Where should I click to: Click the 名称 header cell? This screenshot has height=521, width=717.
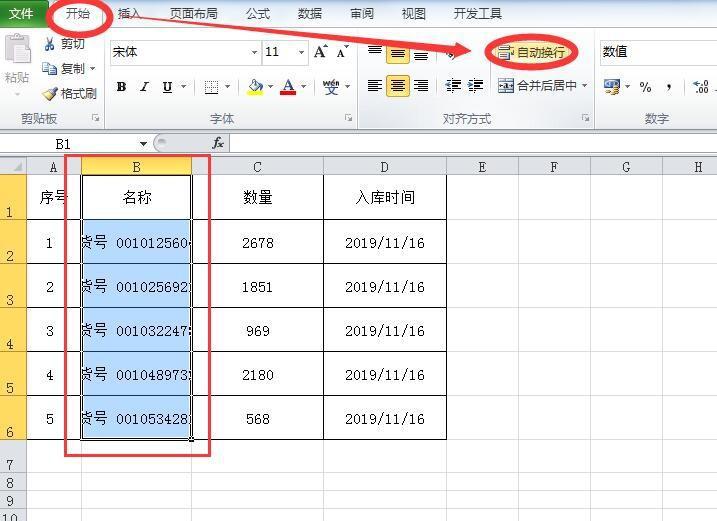136,198
